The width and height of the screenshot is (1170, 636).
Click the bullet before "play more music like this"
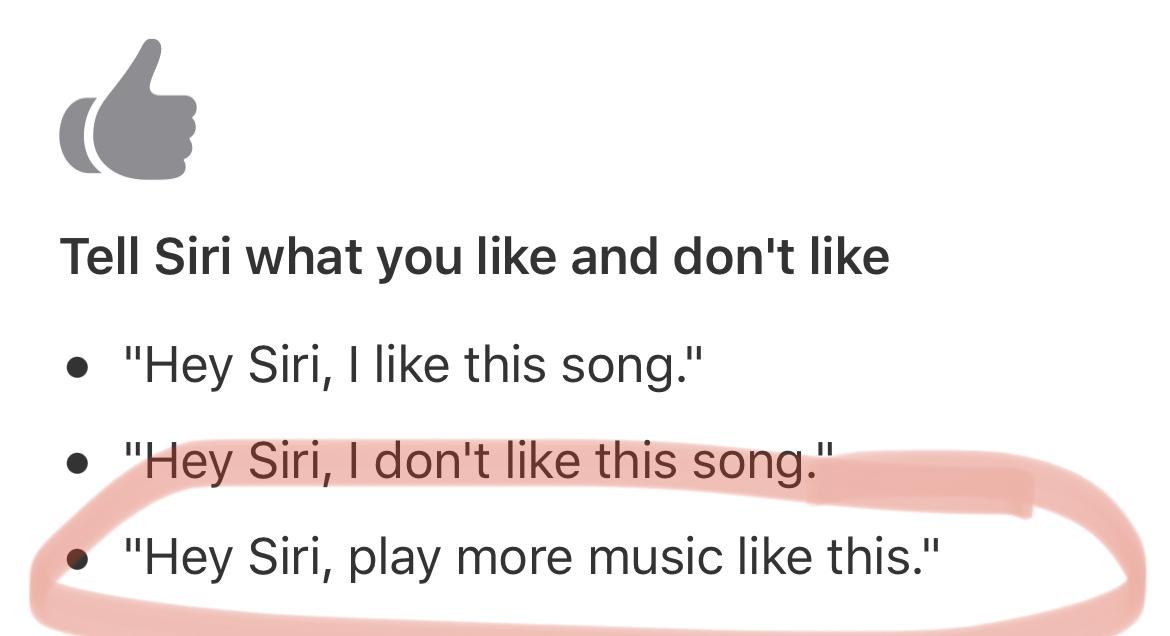pos(77,559)
